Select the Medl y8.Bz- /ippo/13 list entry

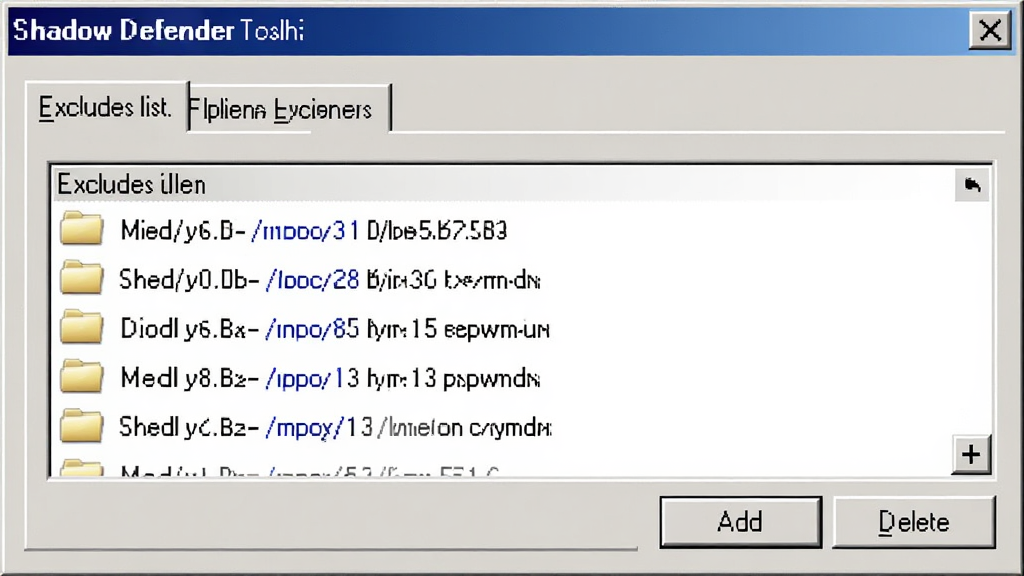pyautogui.click(x=521, y=378)
